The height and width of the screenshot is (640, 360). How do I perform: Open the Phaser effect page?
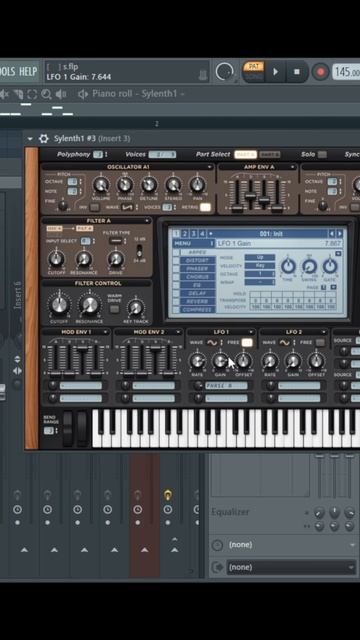(198, 269)
